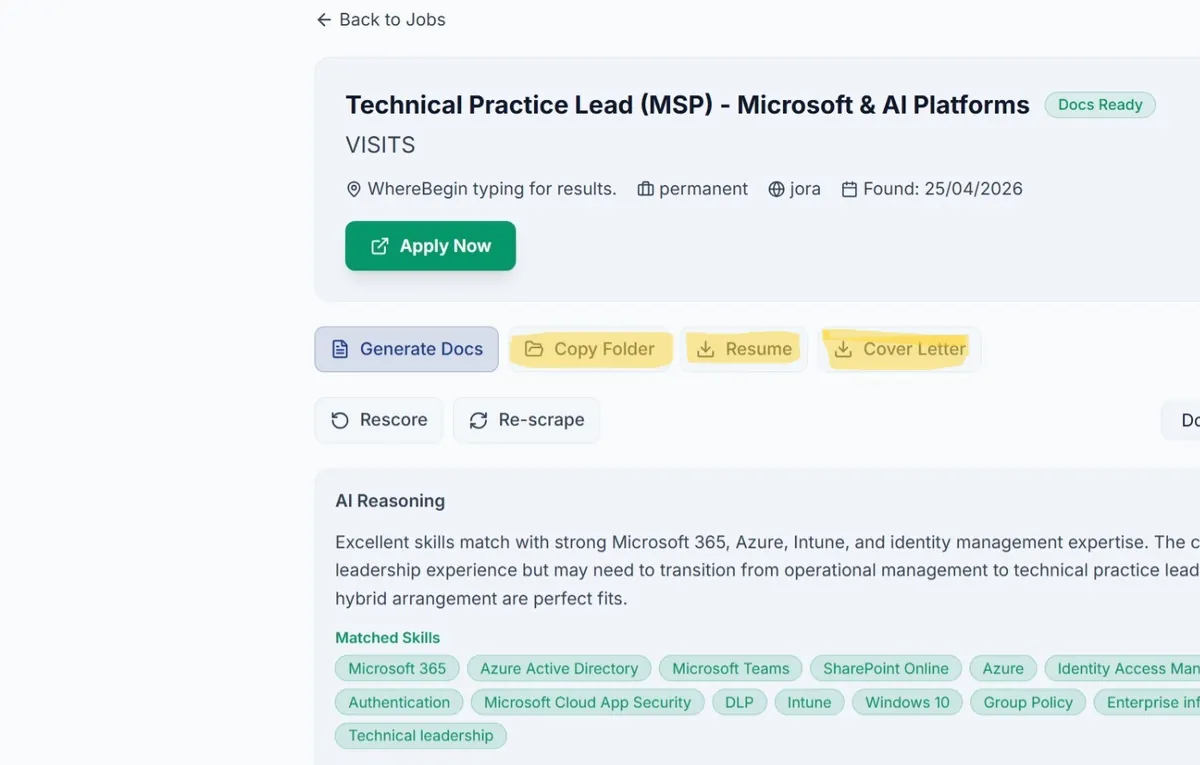
Task: Click the document icon in Generate Docs
Action: 340,349
